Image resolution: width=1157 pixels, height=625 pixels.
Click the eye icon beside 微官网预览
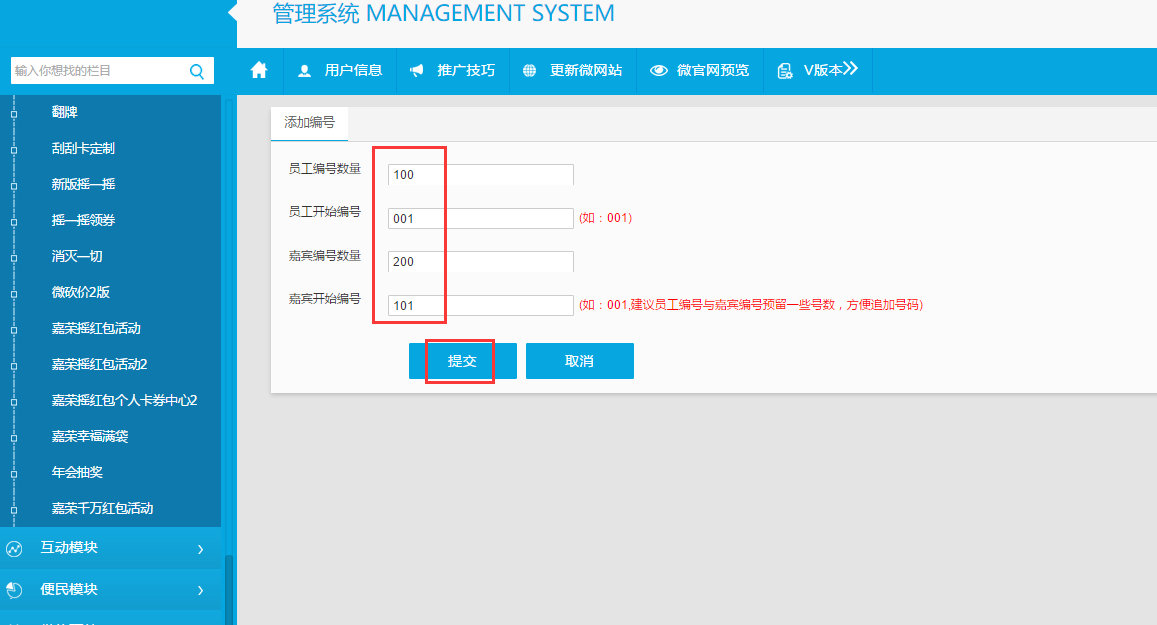coord(658,71)
